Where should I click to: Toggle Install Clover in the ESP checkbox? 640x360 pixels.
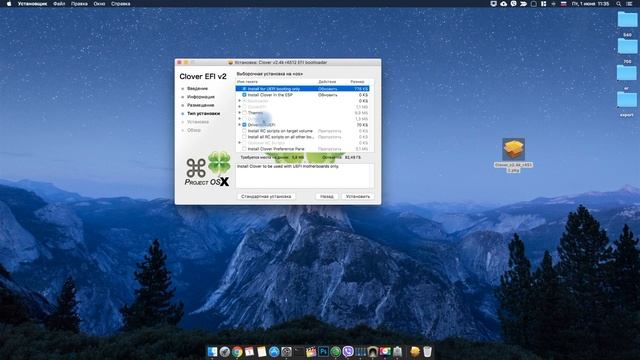(x=244, y=95)
